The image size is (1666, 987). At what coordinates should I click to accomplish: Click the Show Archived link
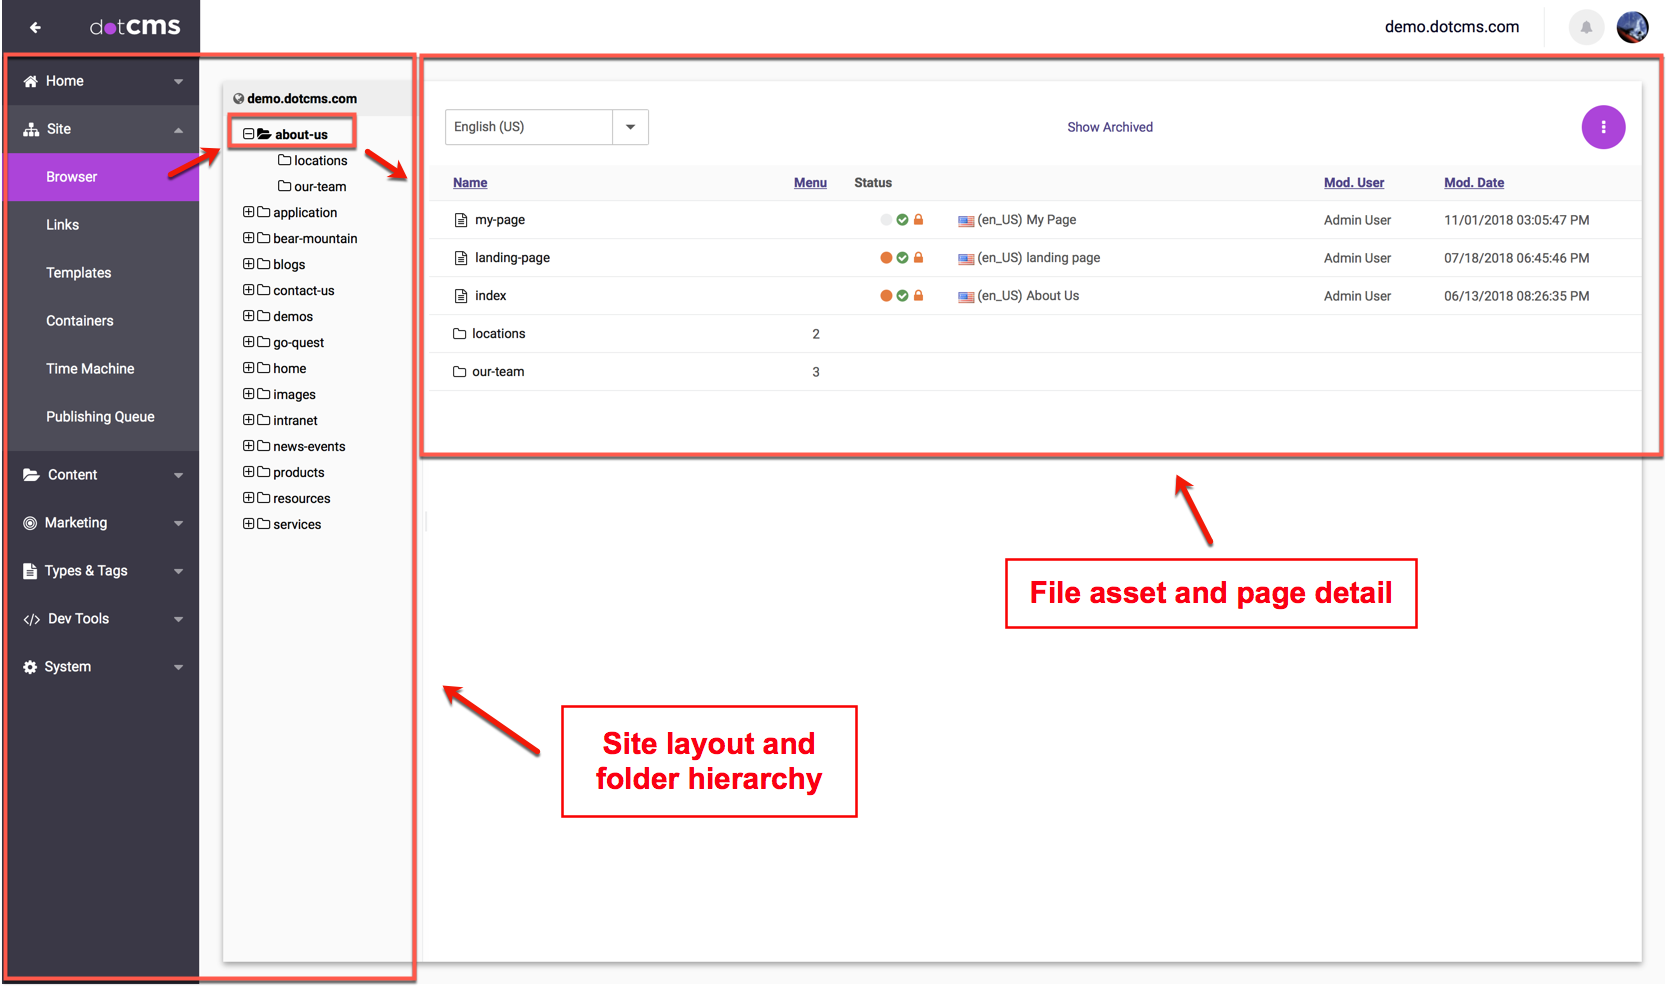click(x=1110, y=127)
